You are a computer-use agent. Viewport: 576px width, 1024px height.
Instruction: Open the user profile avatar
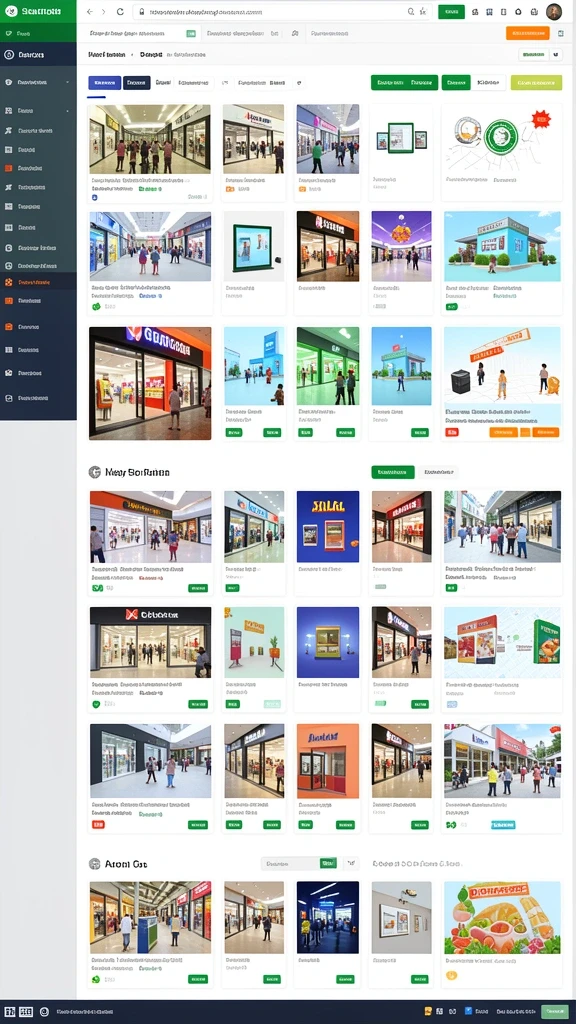[x=554, y=12]
